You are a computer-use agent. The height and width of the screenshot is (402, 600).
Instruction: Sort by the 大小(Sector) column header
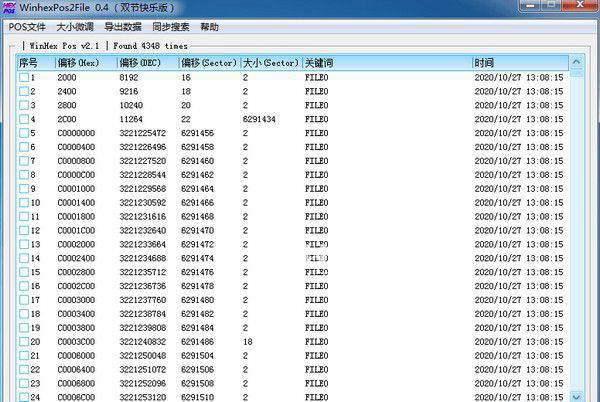coord(272,63)
